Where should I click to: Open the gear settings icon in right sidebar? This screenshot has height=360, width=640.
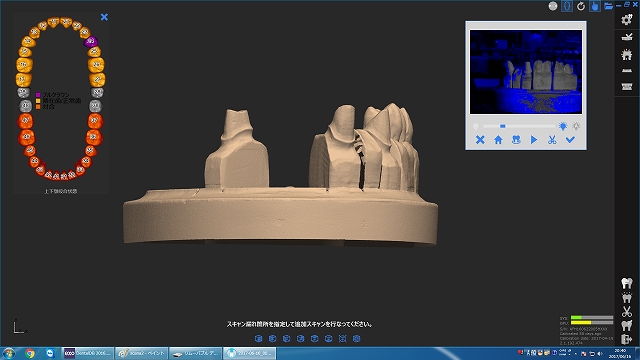coord(627,19)
